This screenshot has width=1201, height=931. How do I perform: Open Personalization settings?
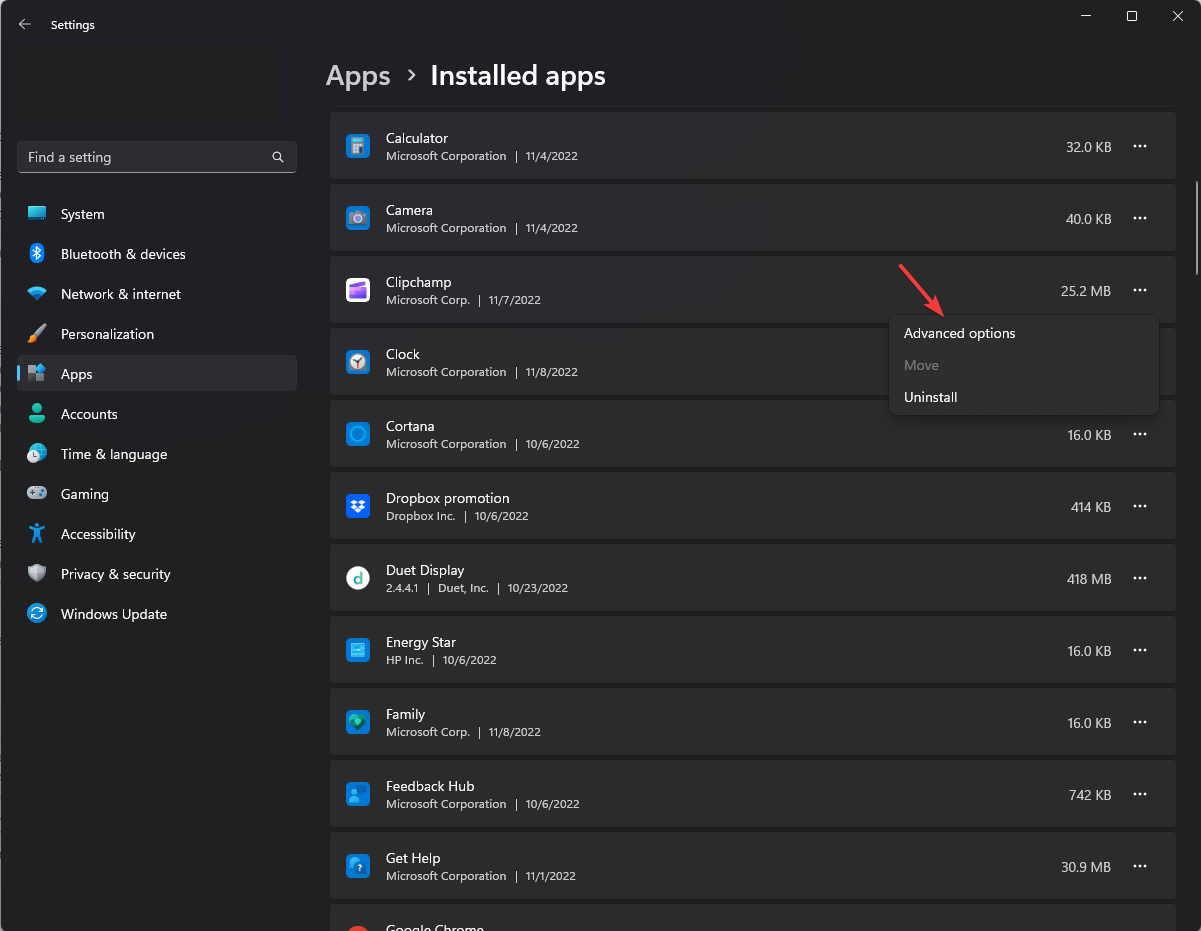tap(157, 334)
